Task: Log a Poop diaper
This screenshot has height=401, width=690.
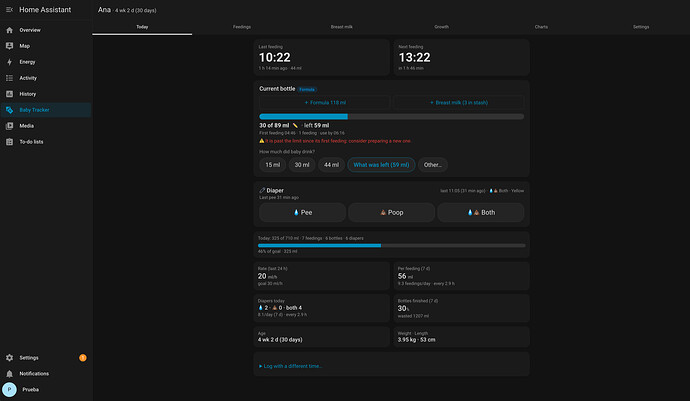Action: 392,213
